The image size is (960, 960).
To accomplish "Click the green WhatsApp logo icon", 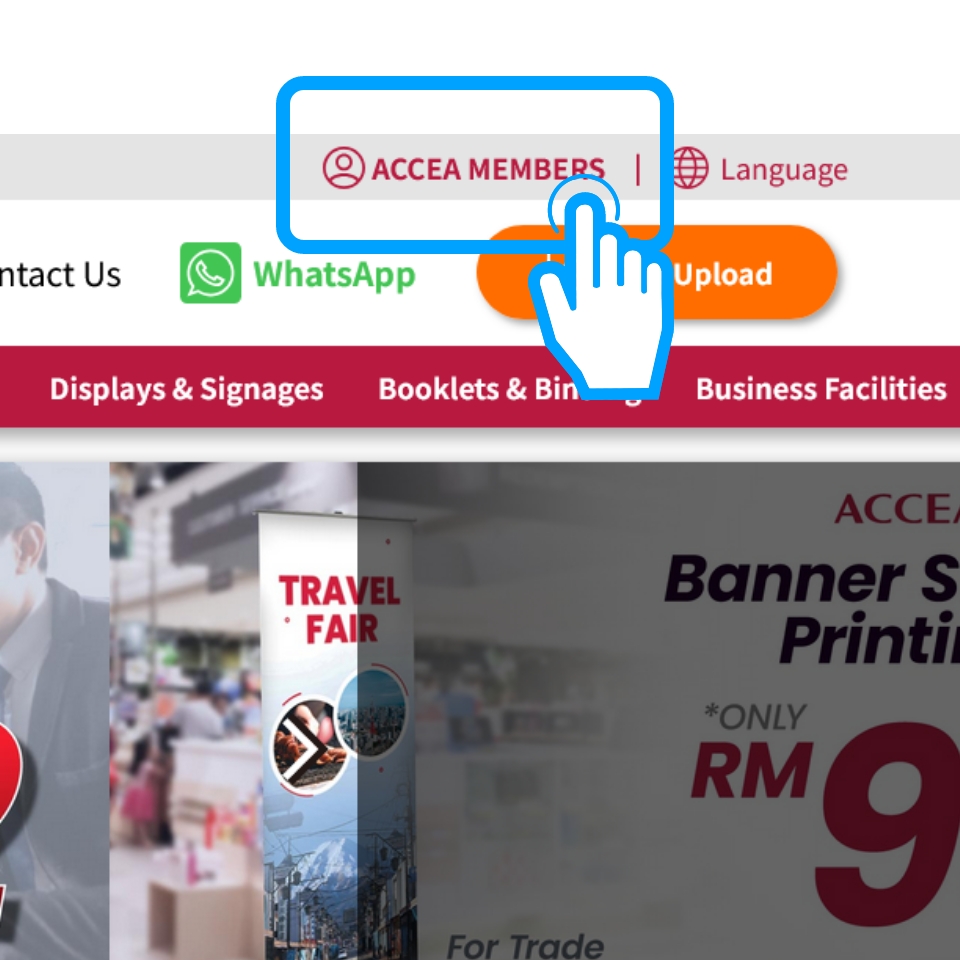I will [x=211, y=273].
